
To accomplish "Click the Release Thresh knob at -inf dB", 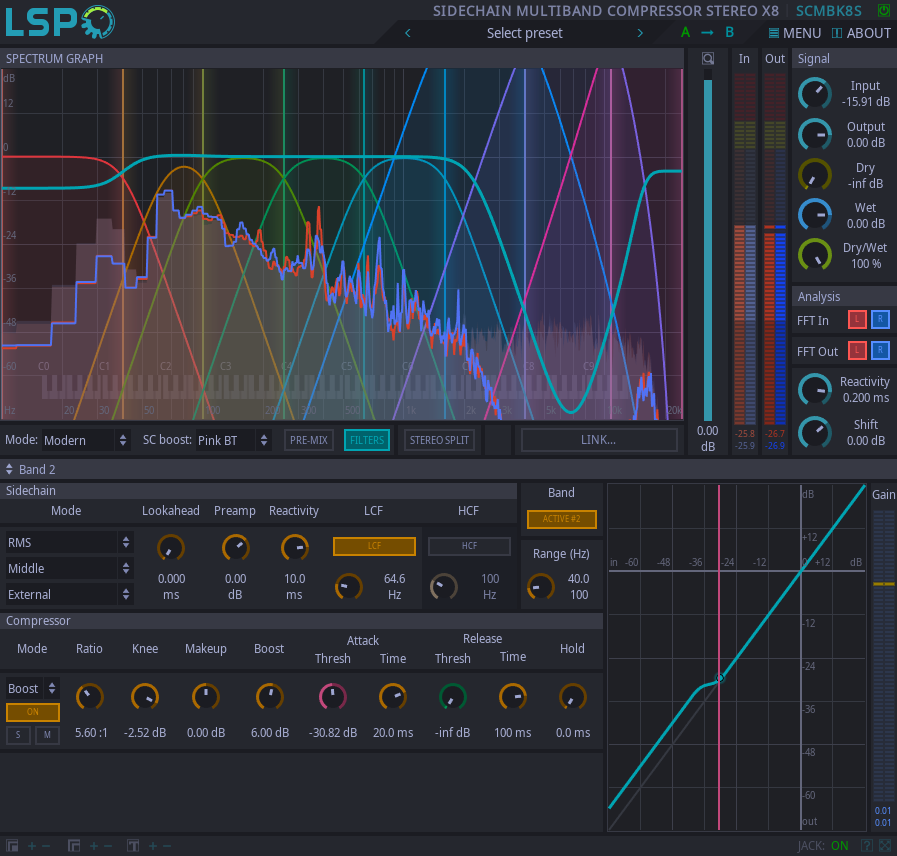I will [452, 697].
